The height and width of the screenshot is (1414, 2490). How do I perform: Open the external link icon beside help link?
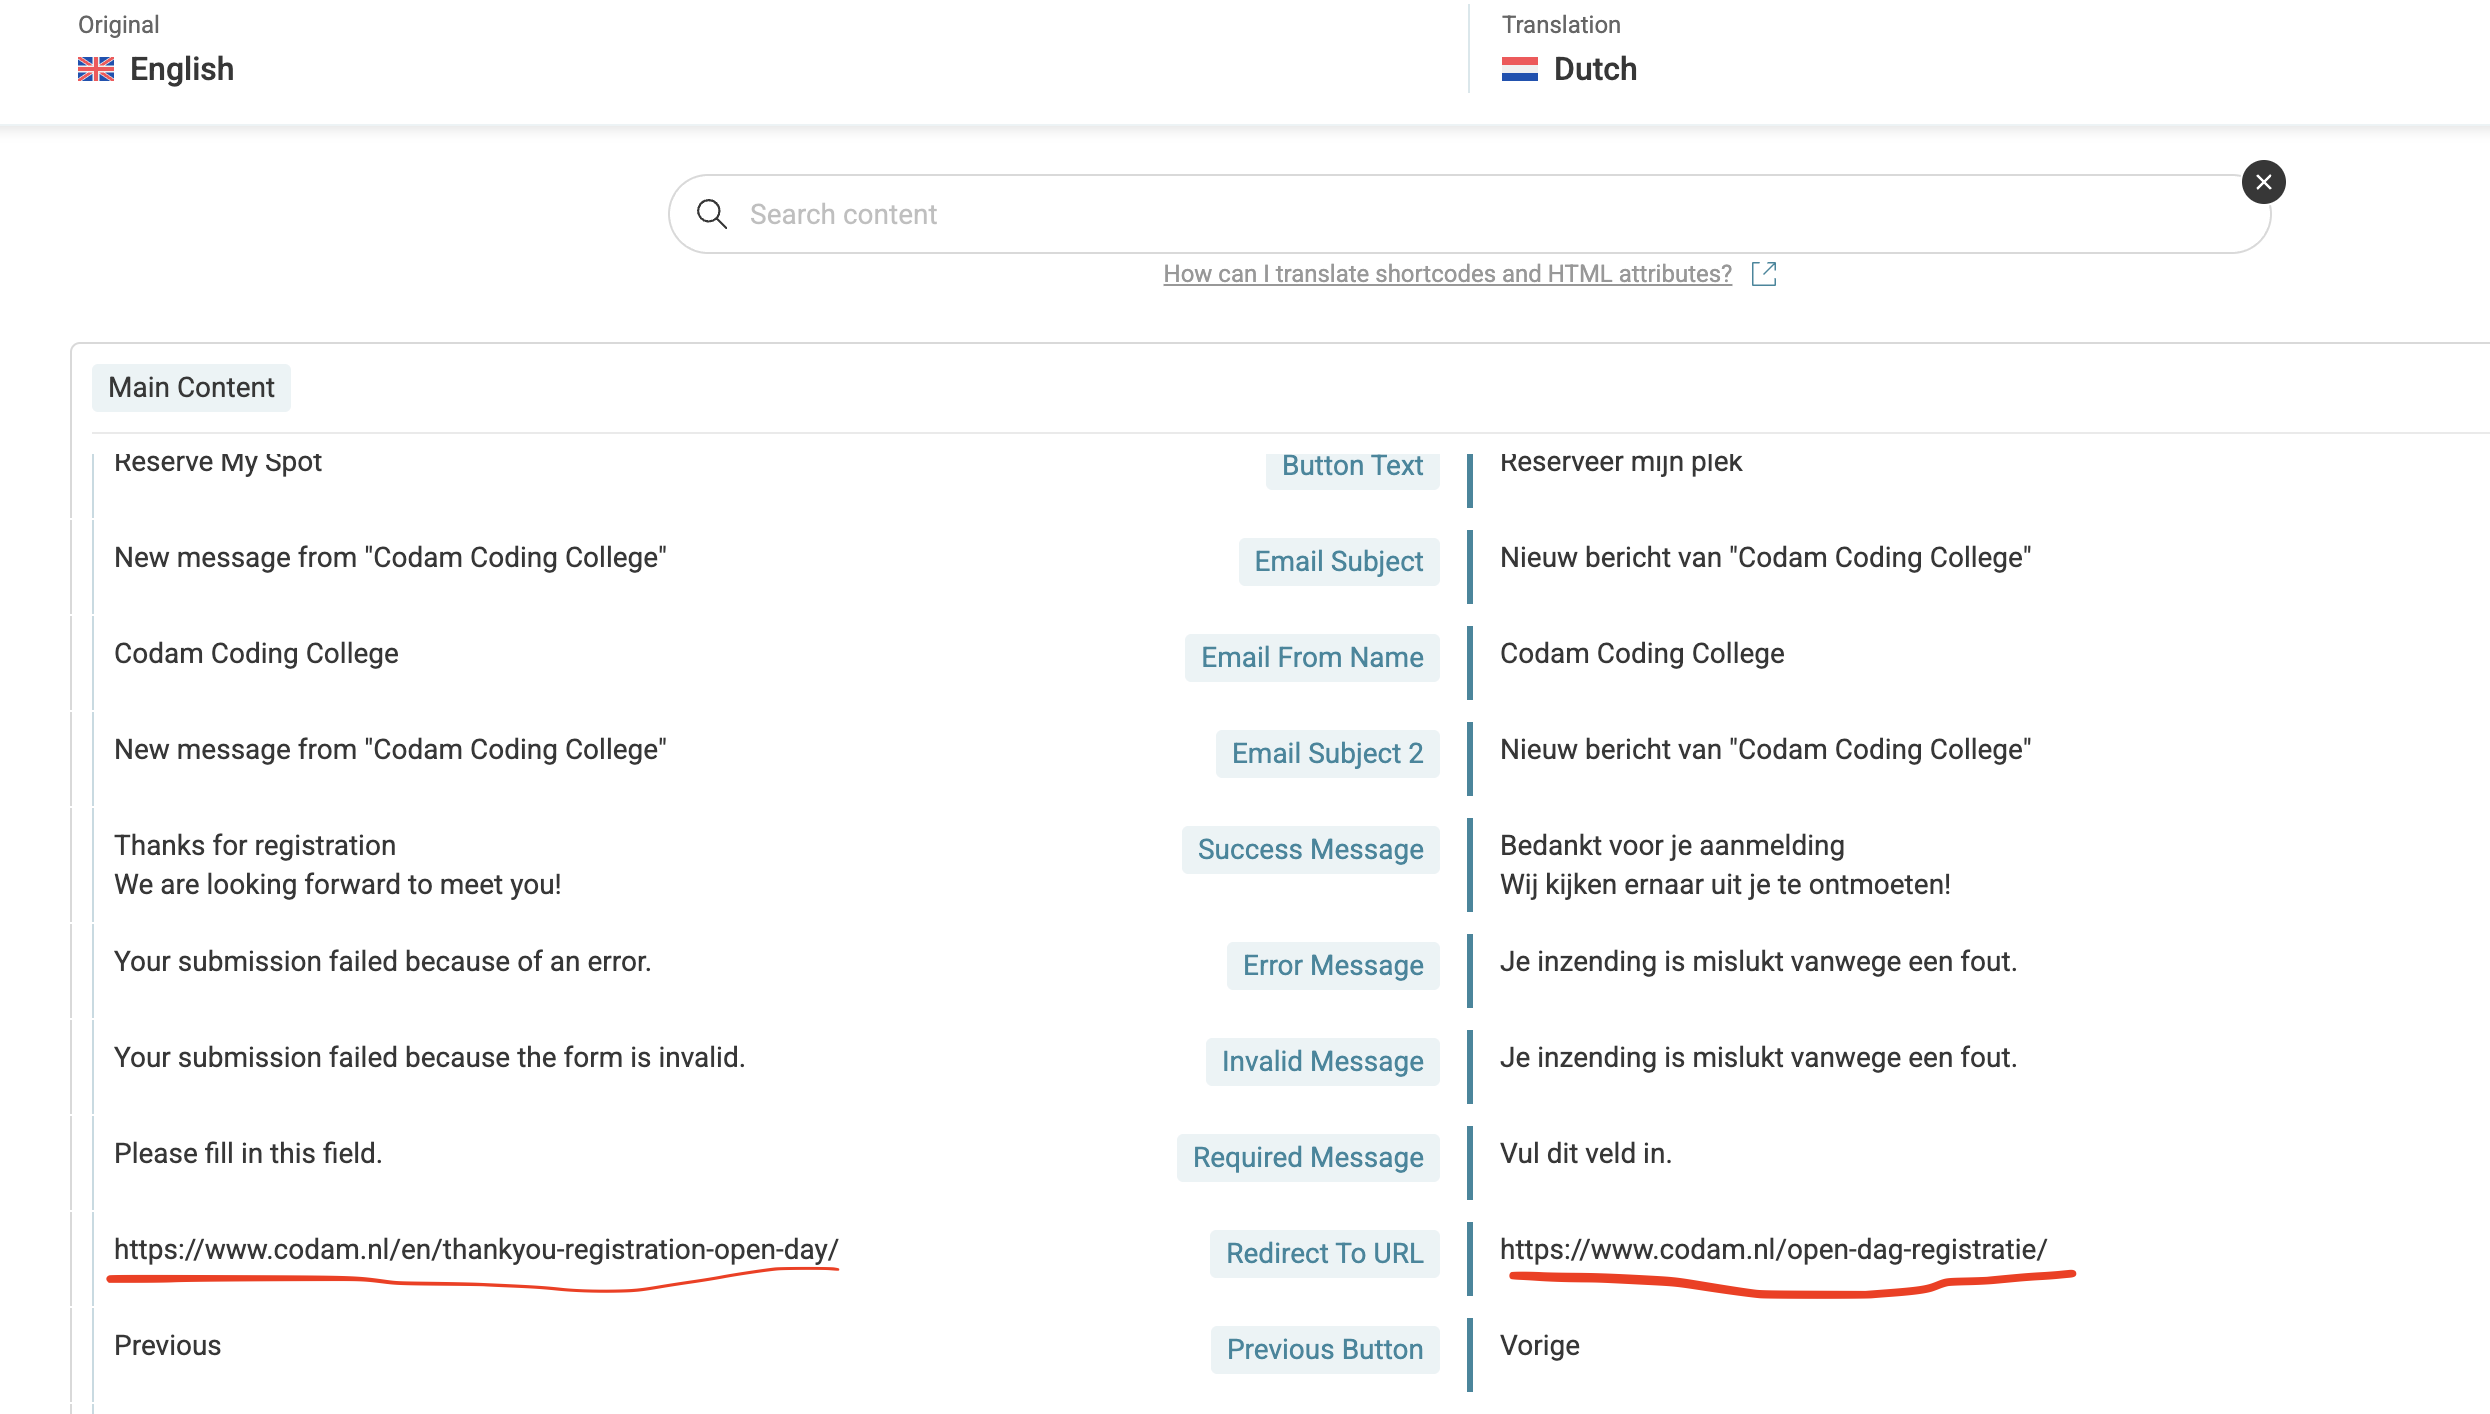(1764, 274)
